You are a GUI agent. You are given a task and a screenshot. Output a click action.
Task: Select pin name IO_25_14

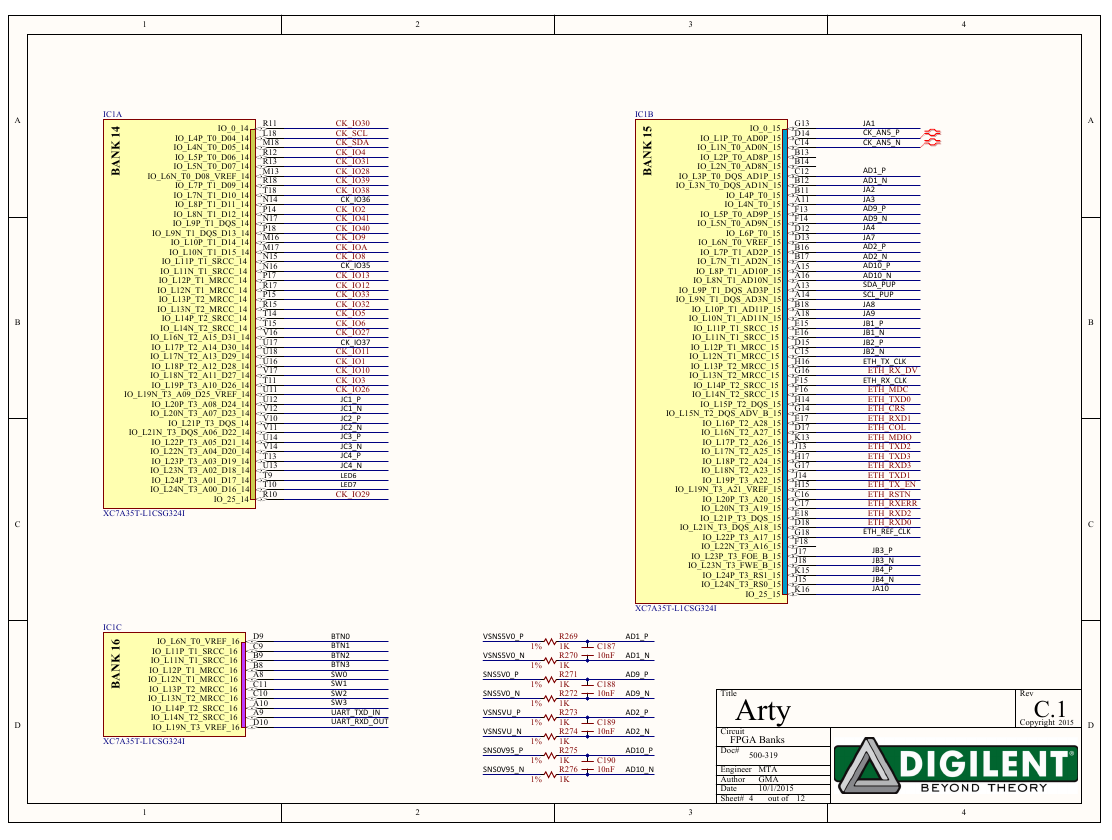[x=231, y=499]
